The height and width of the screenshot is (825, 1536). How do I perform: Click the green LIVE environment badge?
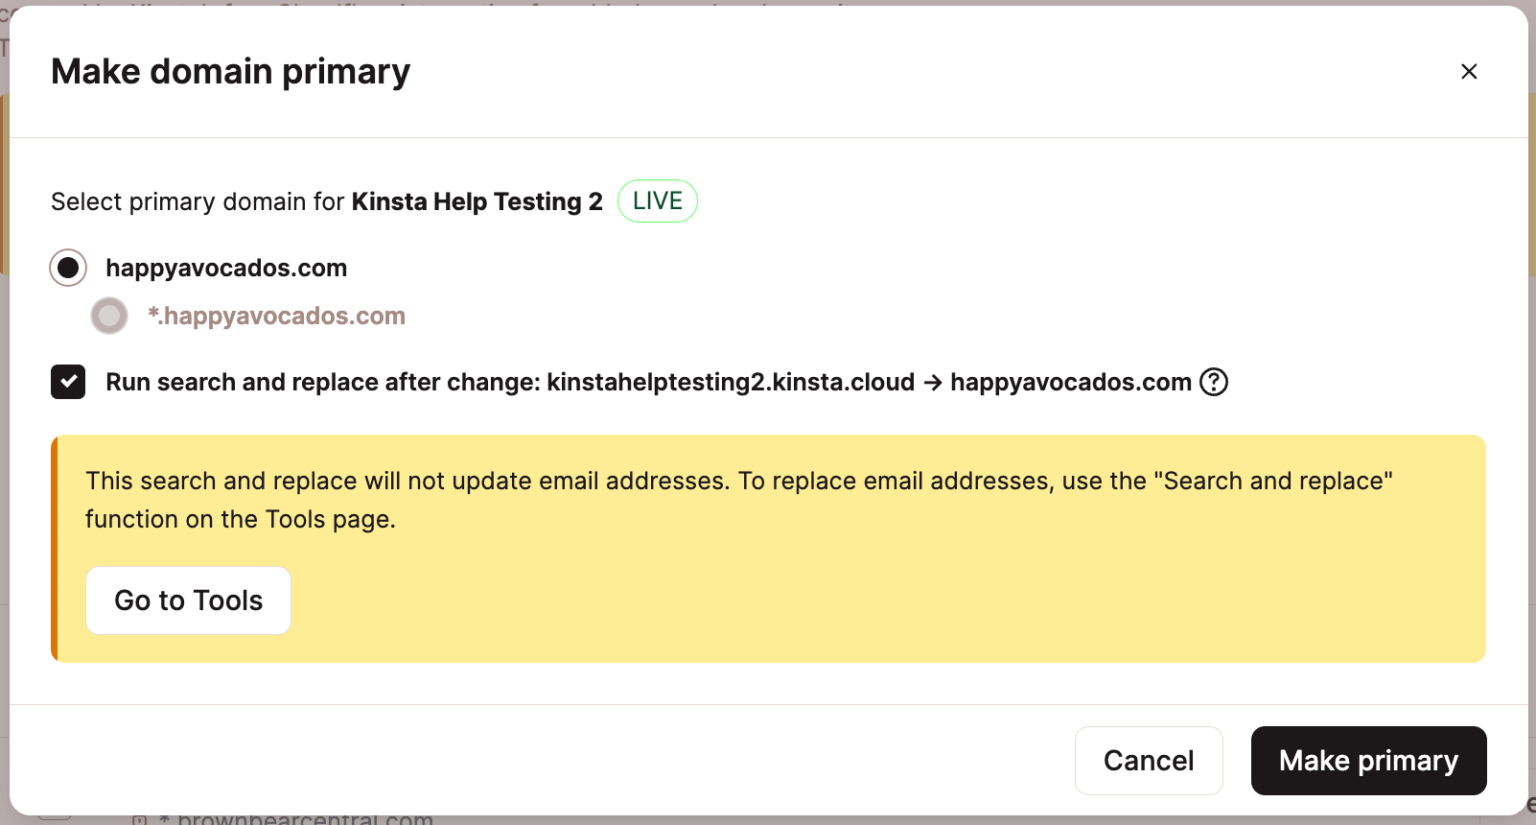point(657,201)
